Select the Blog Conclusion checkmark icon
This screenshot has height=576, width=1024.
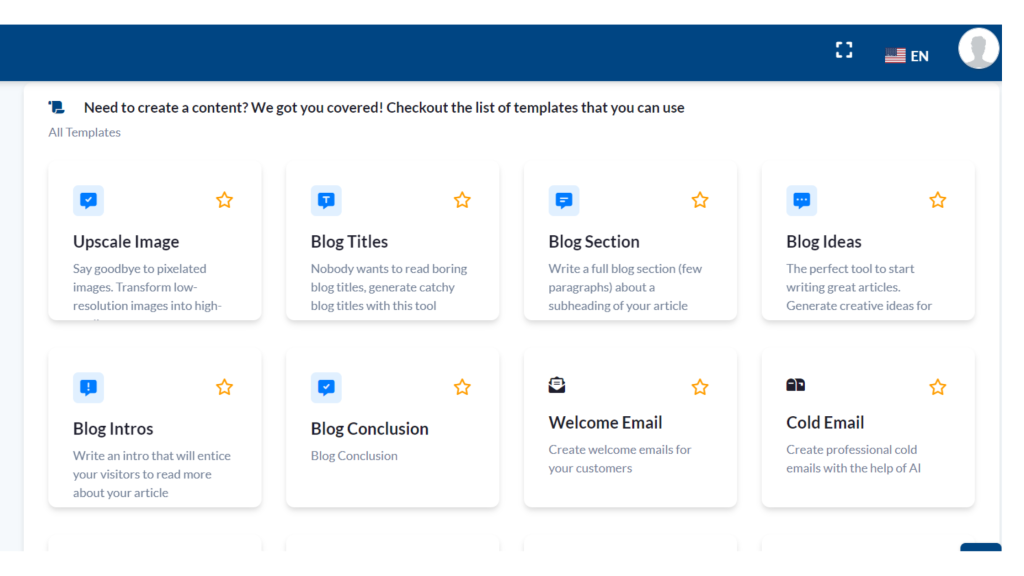click(326, 387)
